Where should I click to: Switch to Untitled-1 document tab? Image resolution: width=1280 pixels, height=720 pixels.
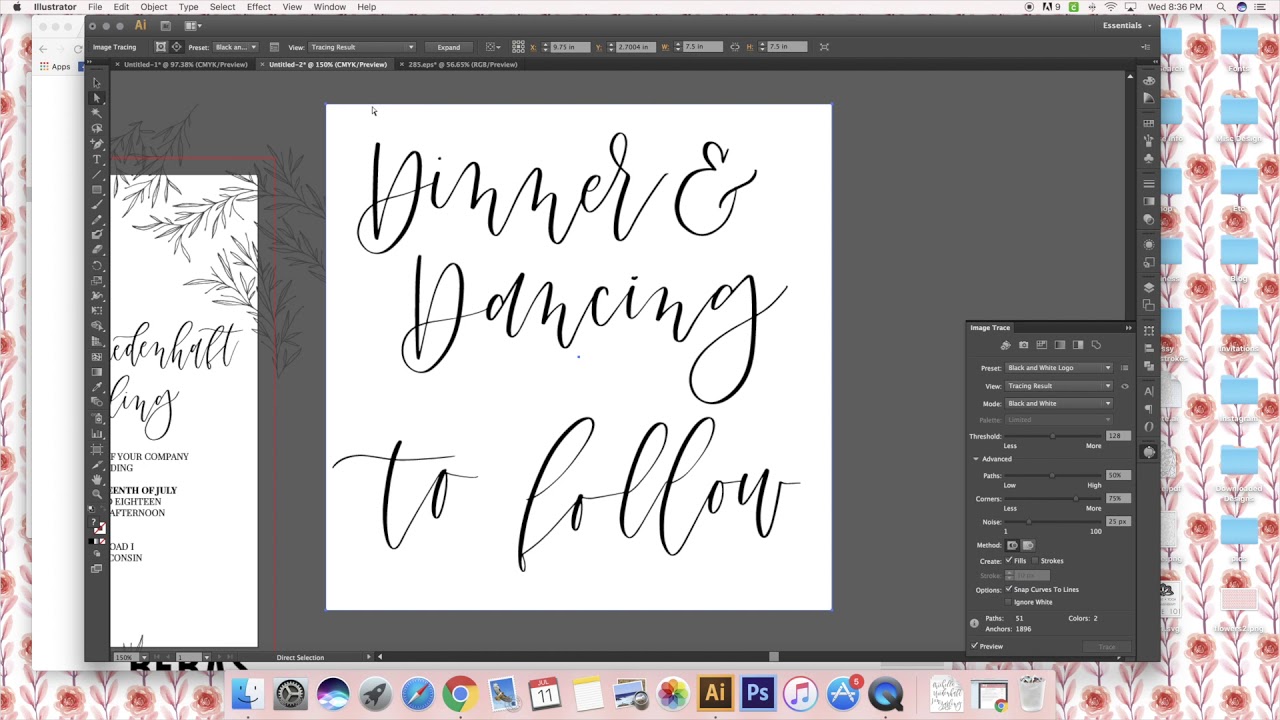pos(185,64)
